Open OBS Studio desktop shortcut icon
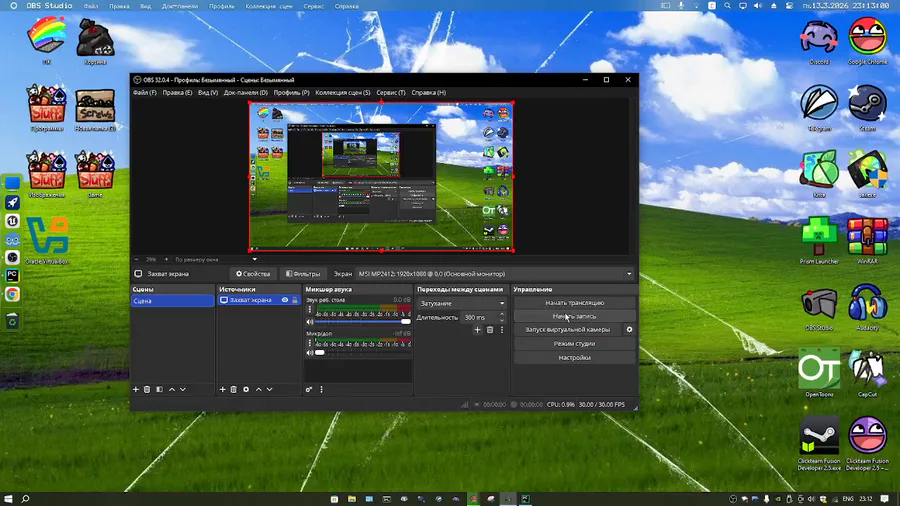 pyautogui.click(x=819, y=307)
